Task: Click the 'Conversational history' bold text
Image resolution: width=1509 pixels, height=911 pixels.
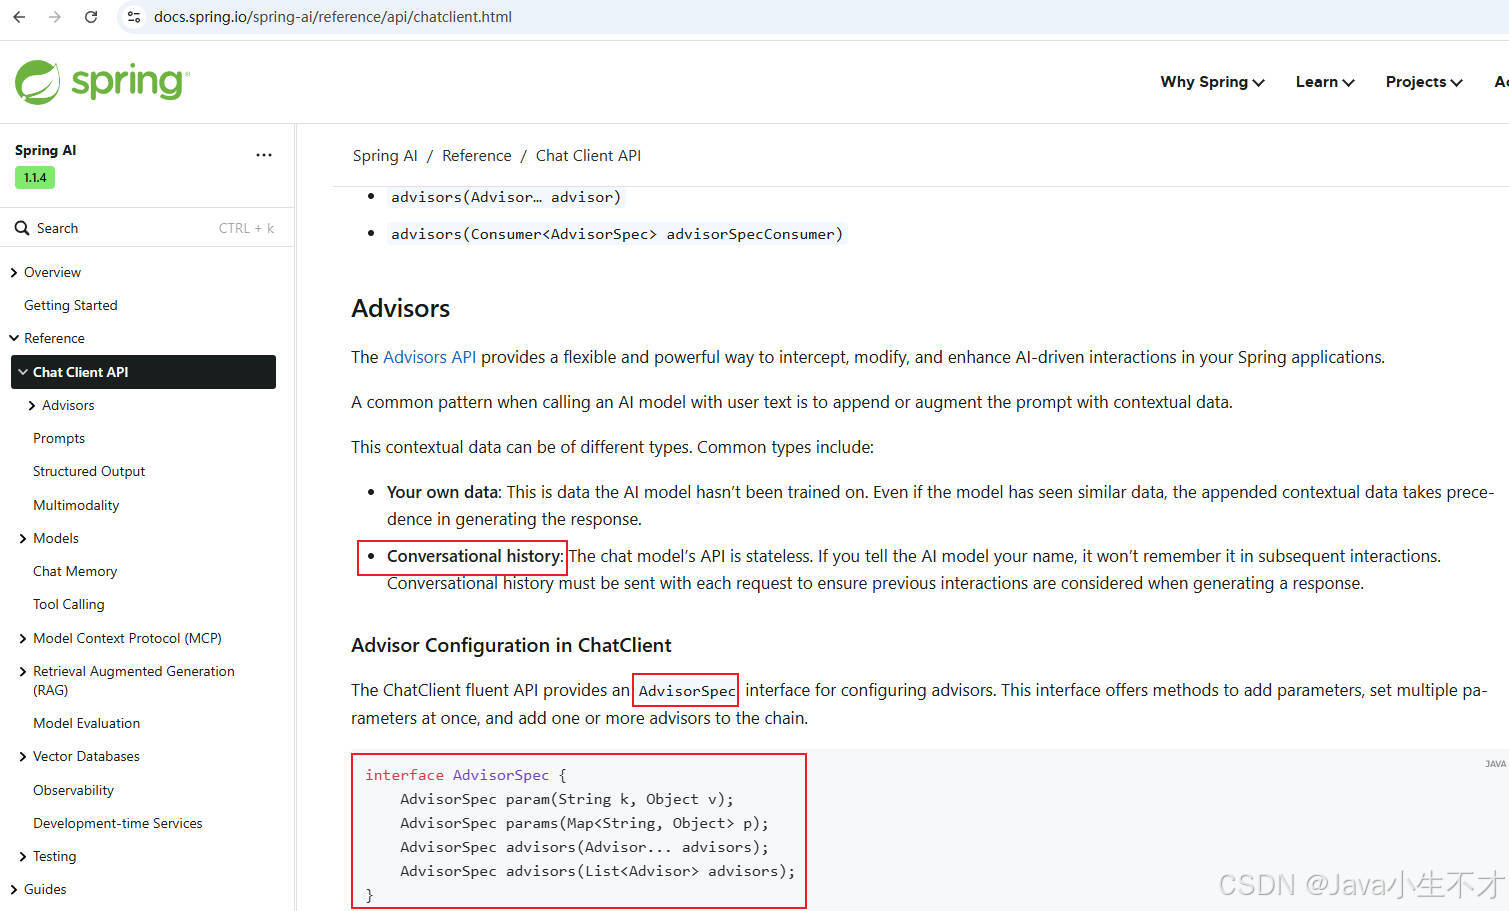Action: (x=473, y=556)
